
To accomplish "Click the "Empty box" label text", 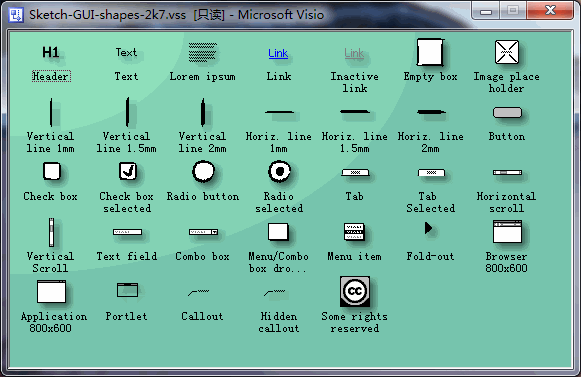I will [430, 76].
